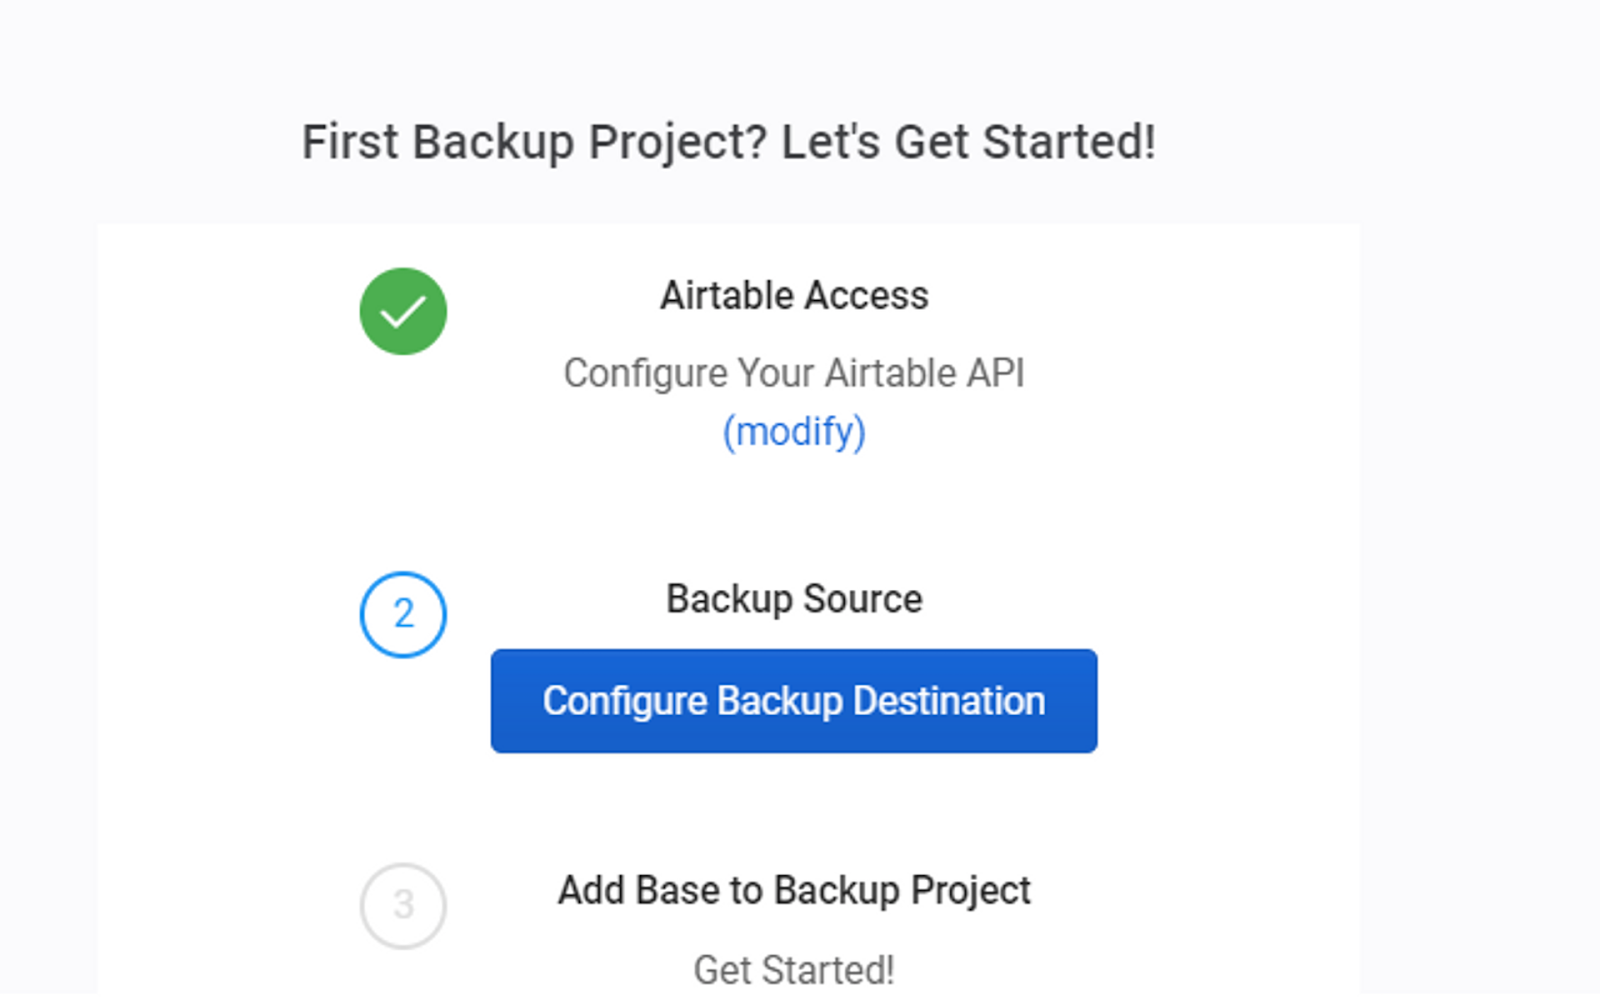This screenshot has width=1600, height=1005.
Task: Select the number 3 step indicator
Action: click(x=403, y=906)
